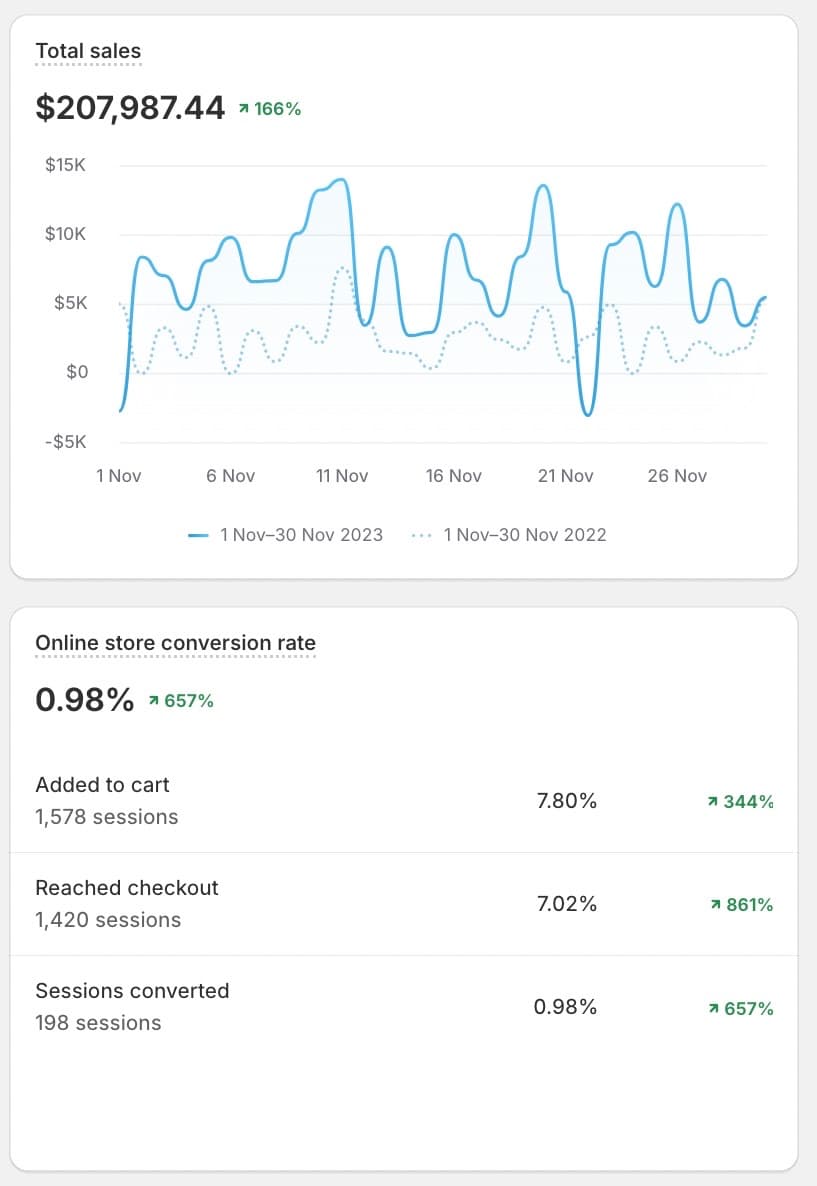Image resolution: width=817 pixels, height=1186 pixels.
Task: Click the 198 sessions count
Action: pyautogui.click(x=98, y=1023)
